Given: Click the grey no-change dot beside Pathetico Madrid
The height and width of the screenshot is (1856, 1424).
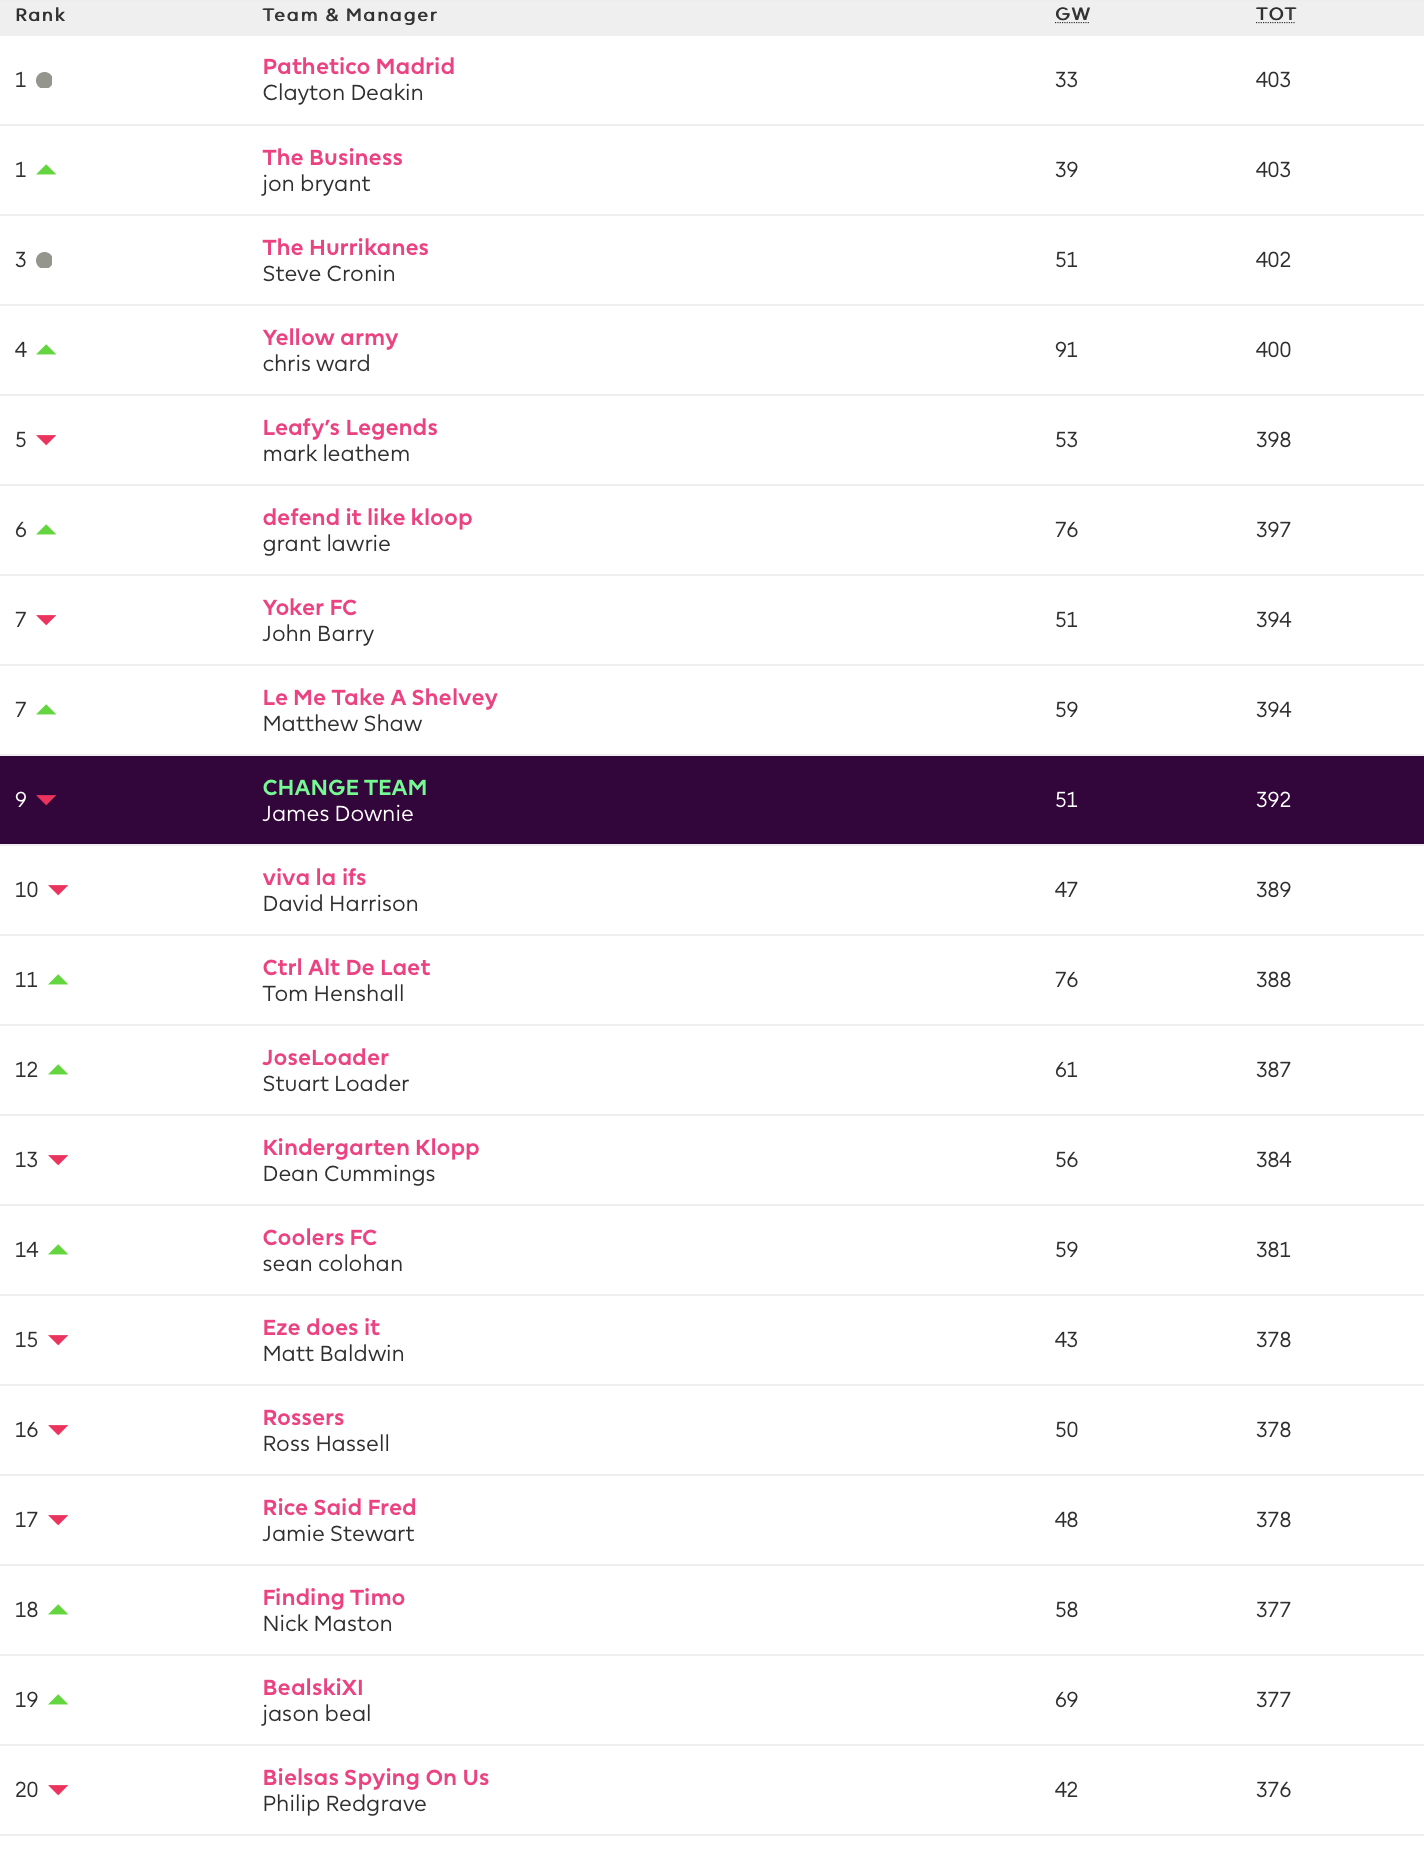Looking at the screenshot, I should point(44,80).
